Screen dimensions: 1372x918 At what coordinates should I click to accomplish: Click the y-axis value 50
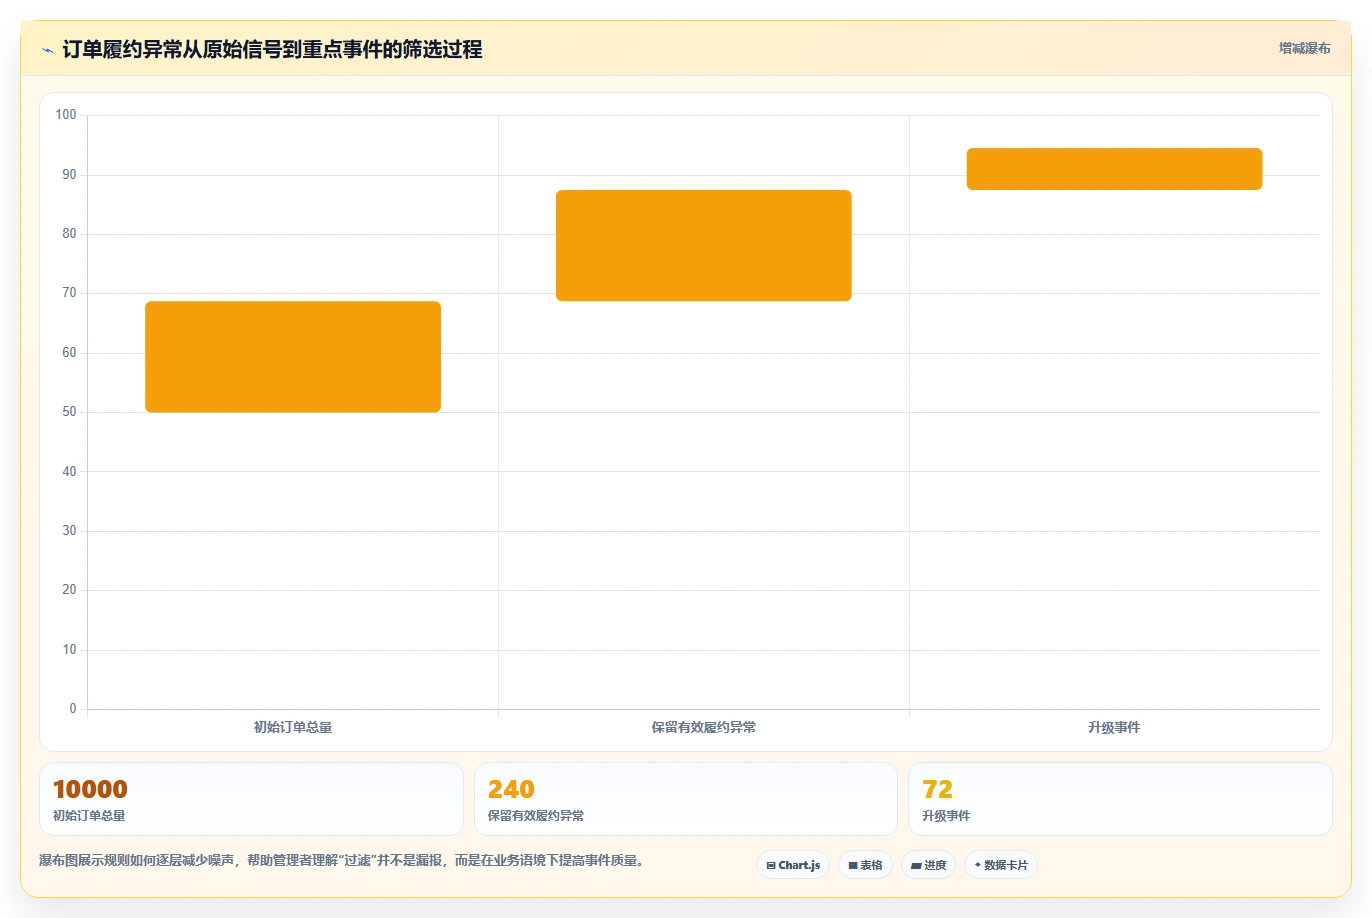69,412
